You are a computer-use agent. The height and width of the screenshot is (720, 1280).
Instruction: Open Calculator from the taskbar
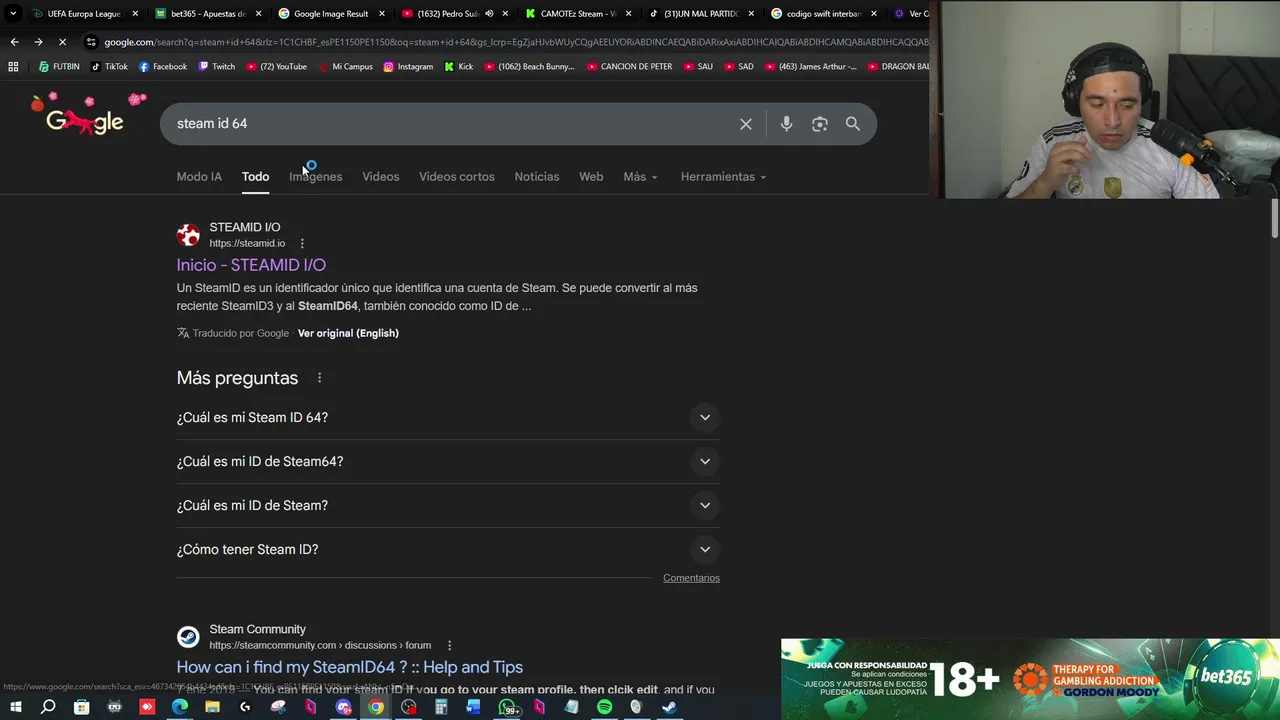click(441, 707)
